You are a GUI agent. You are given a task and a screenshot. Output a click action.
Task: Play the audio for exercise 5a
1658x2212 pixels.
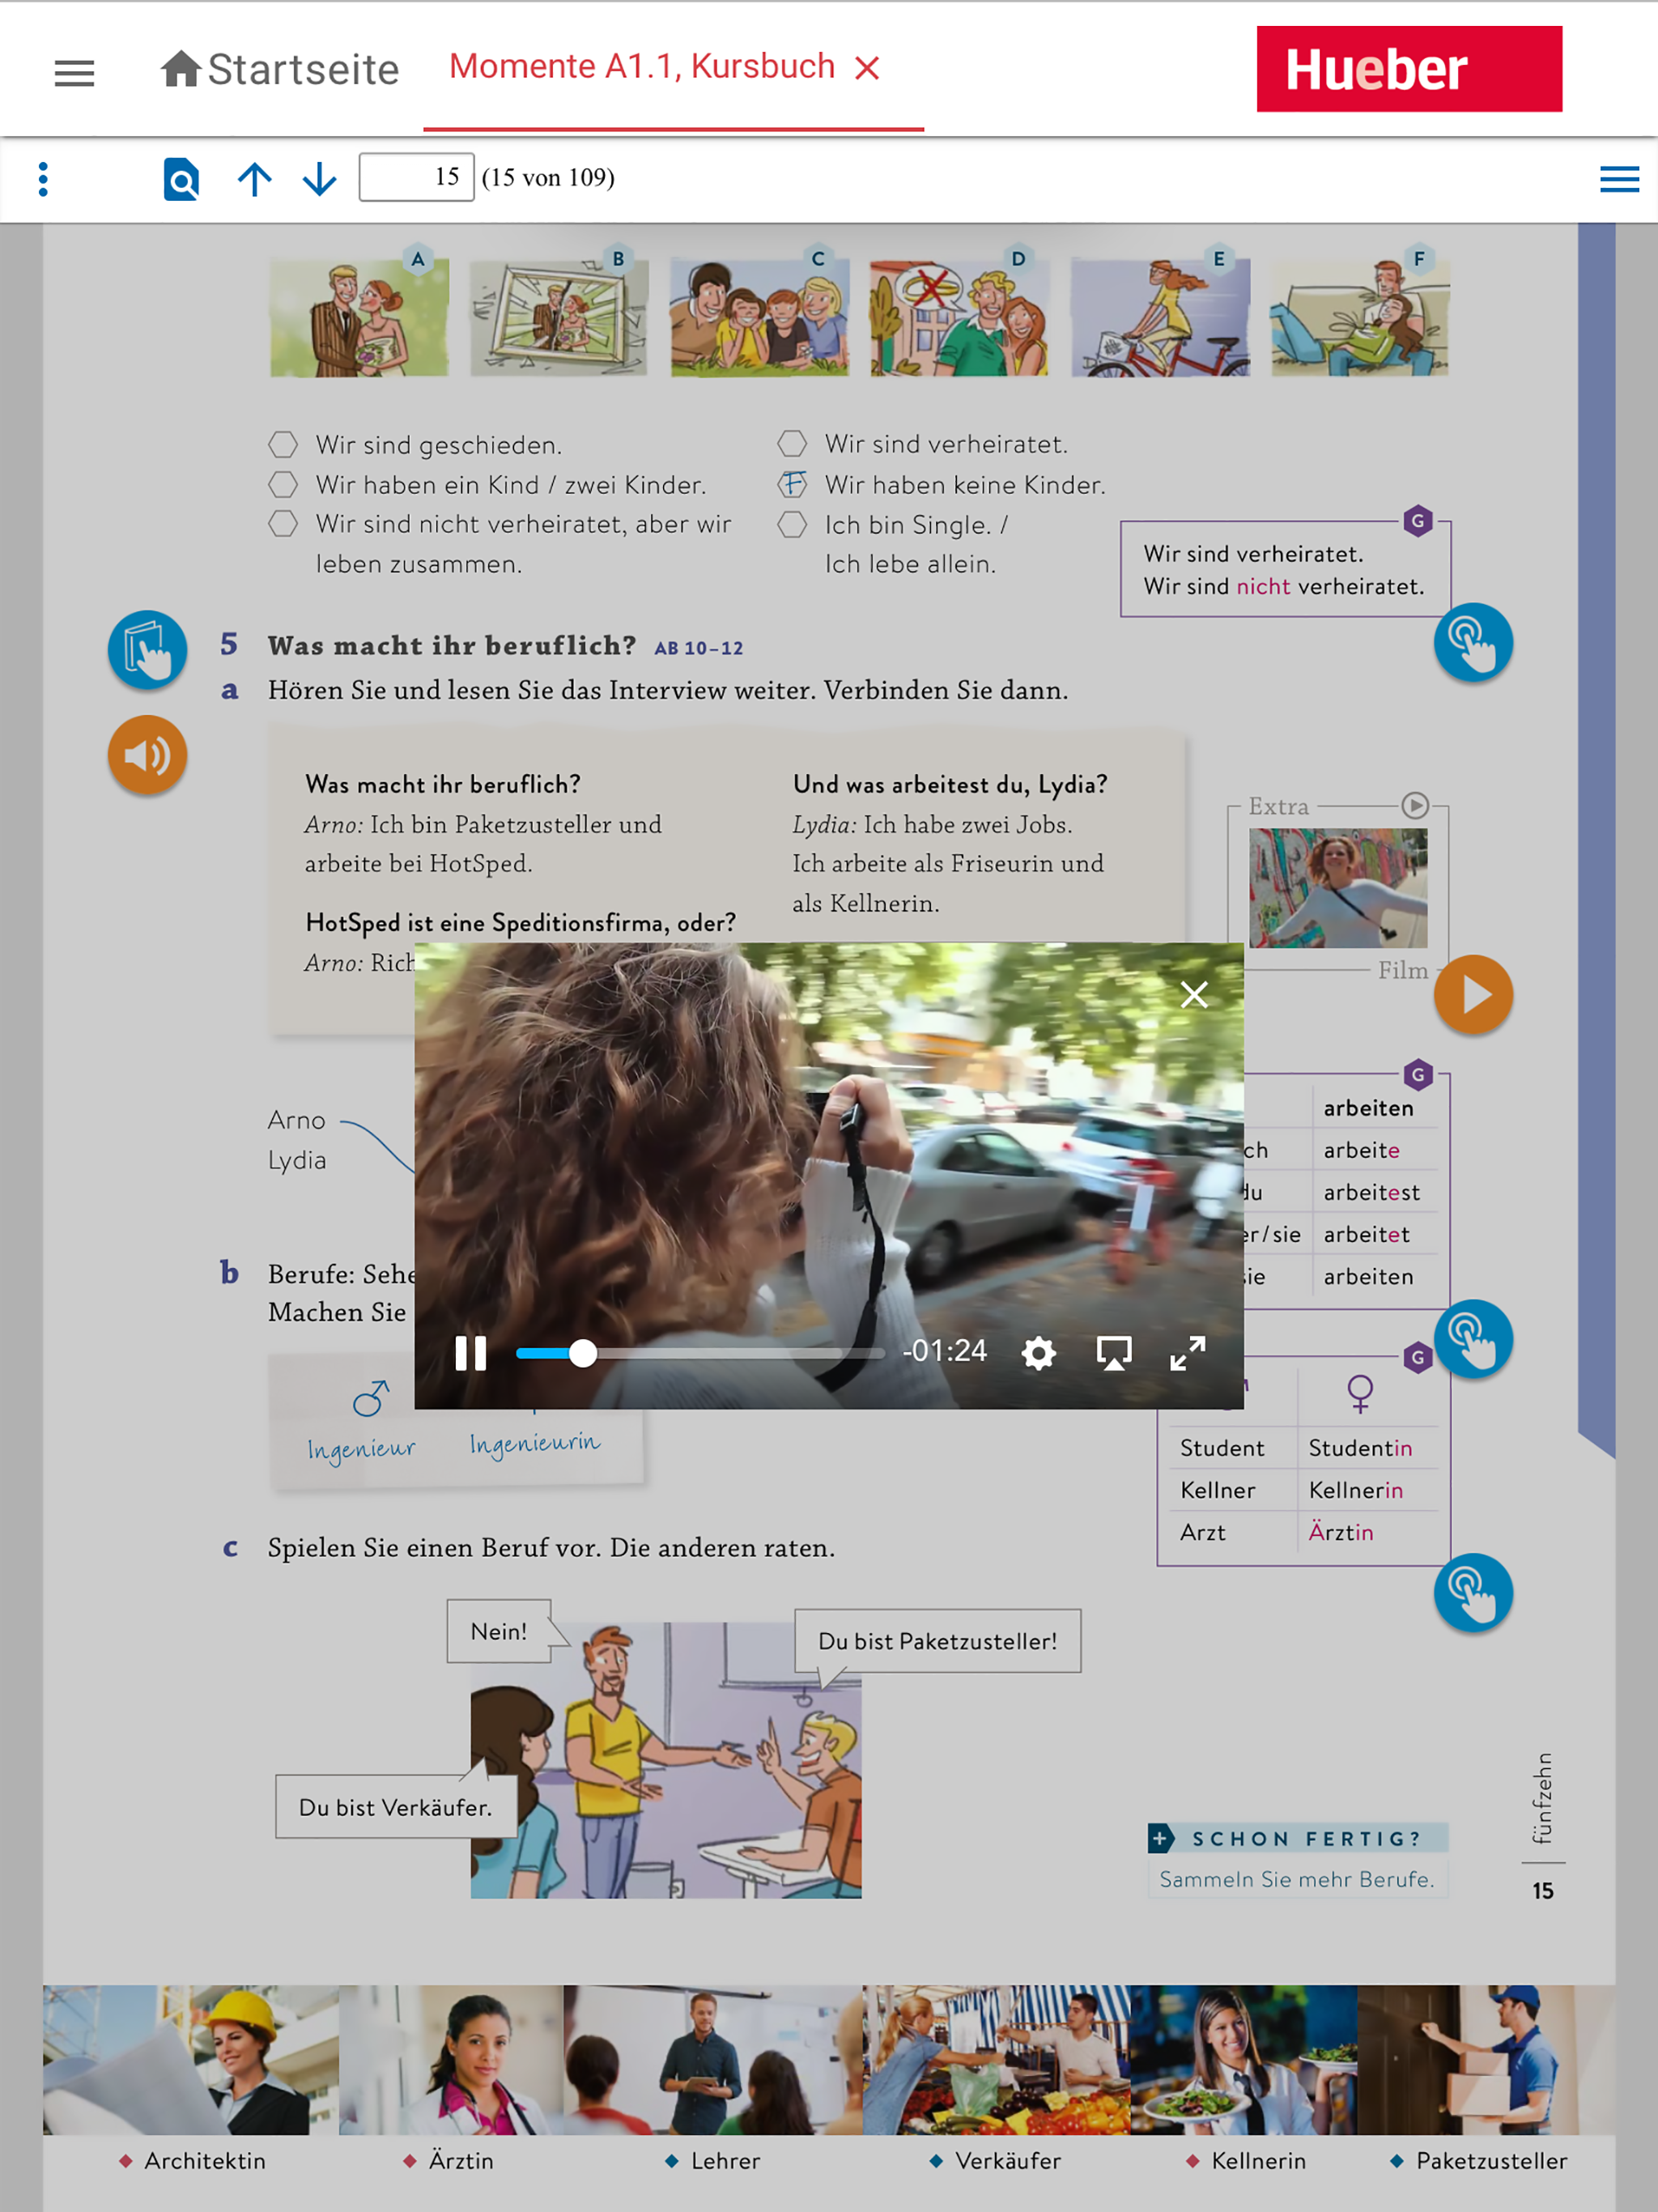[x=147, y=755]
